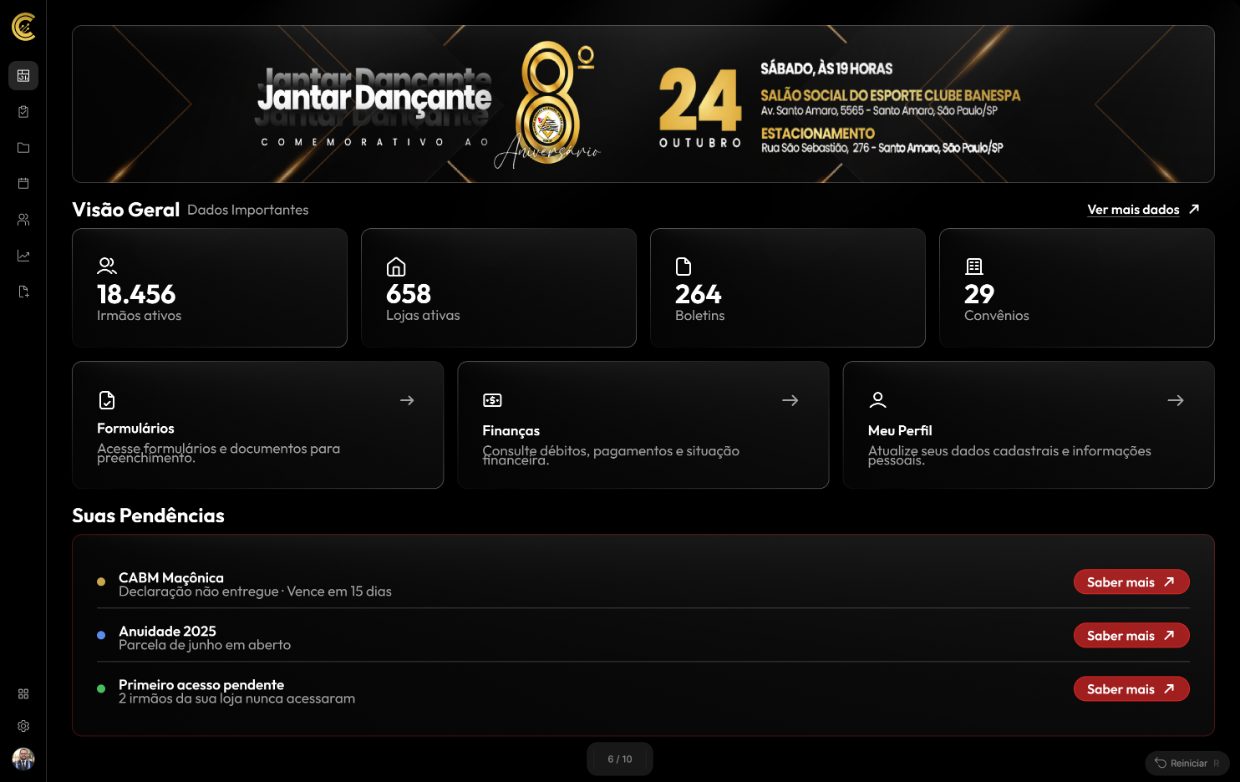Click the building icon above 29

click(974, 266)
